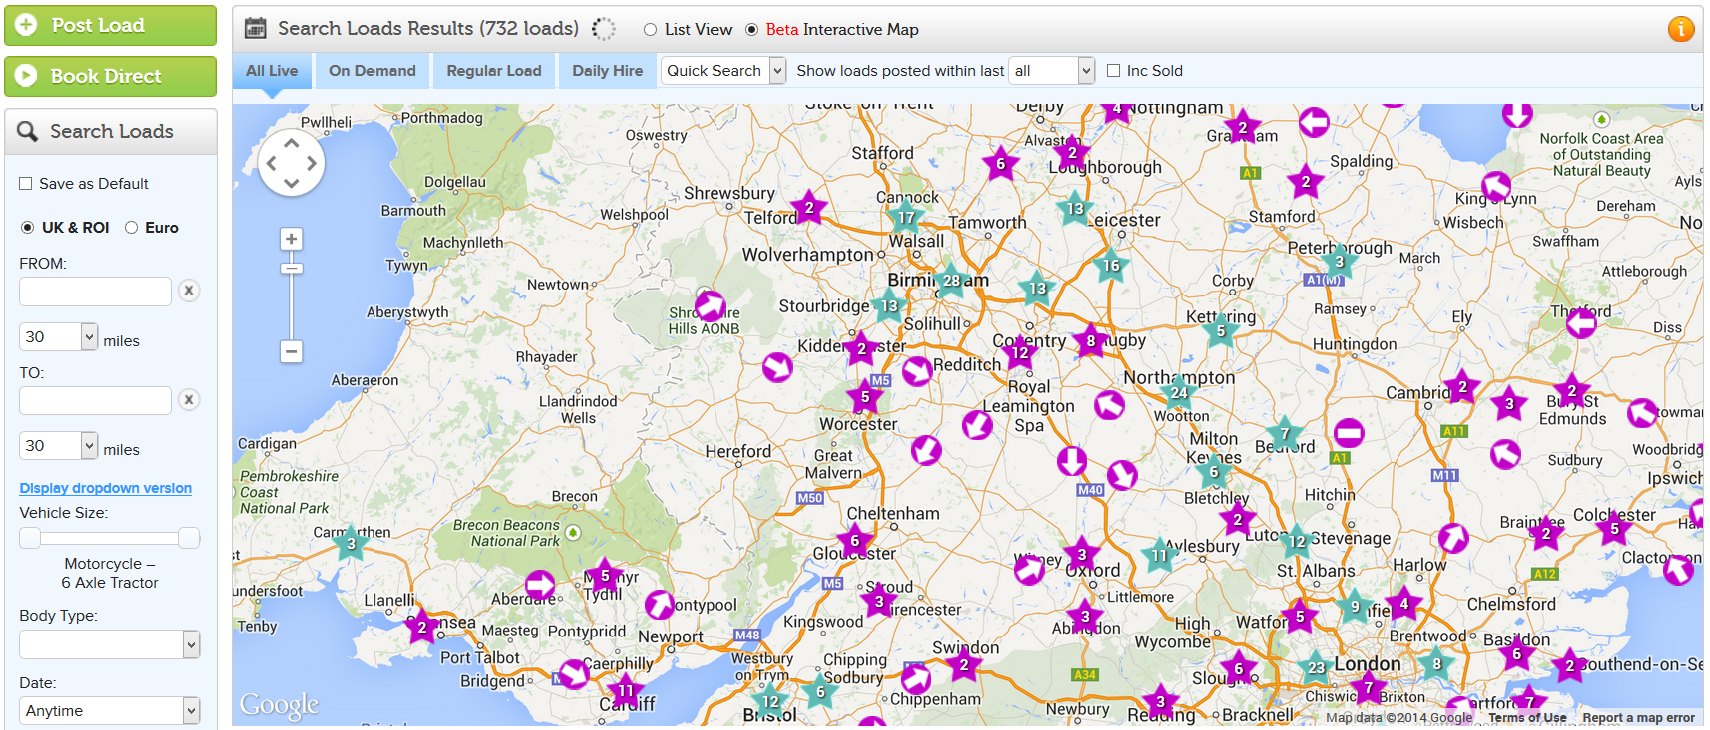Click the Post Load button
1710x730 pixels.
click(x=110, y=26)
